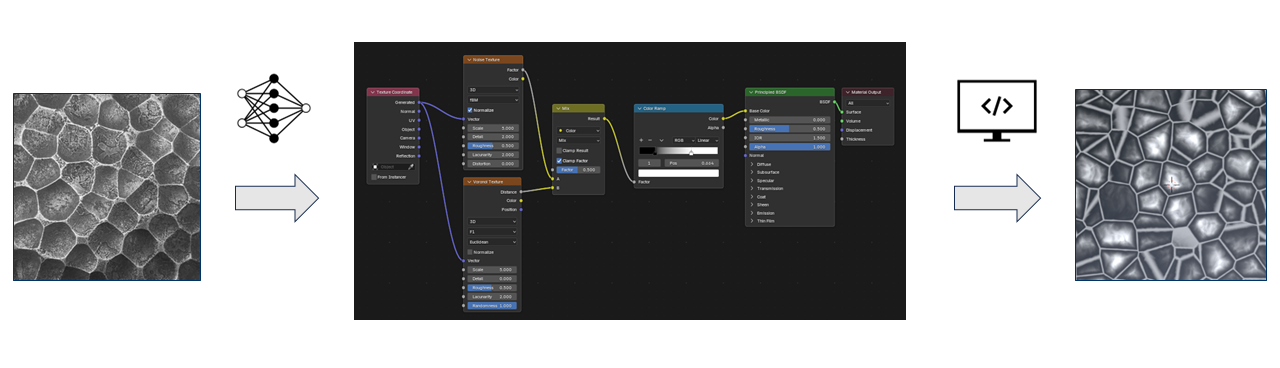Click the UV output socket on Texture Coordinate
The width and height of the screenshot is (1280, 368).
coord(419,120)
